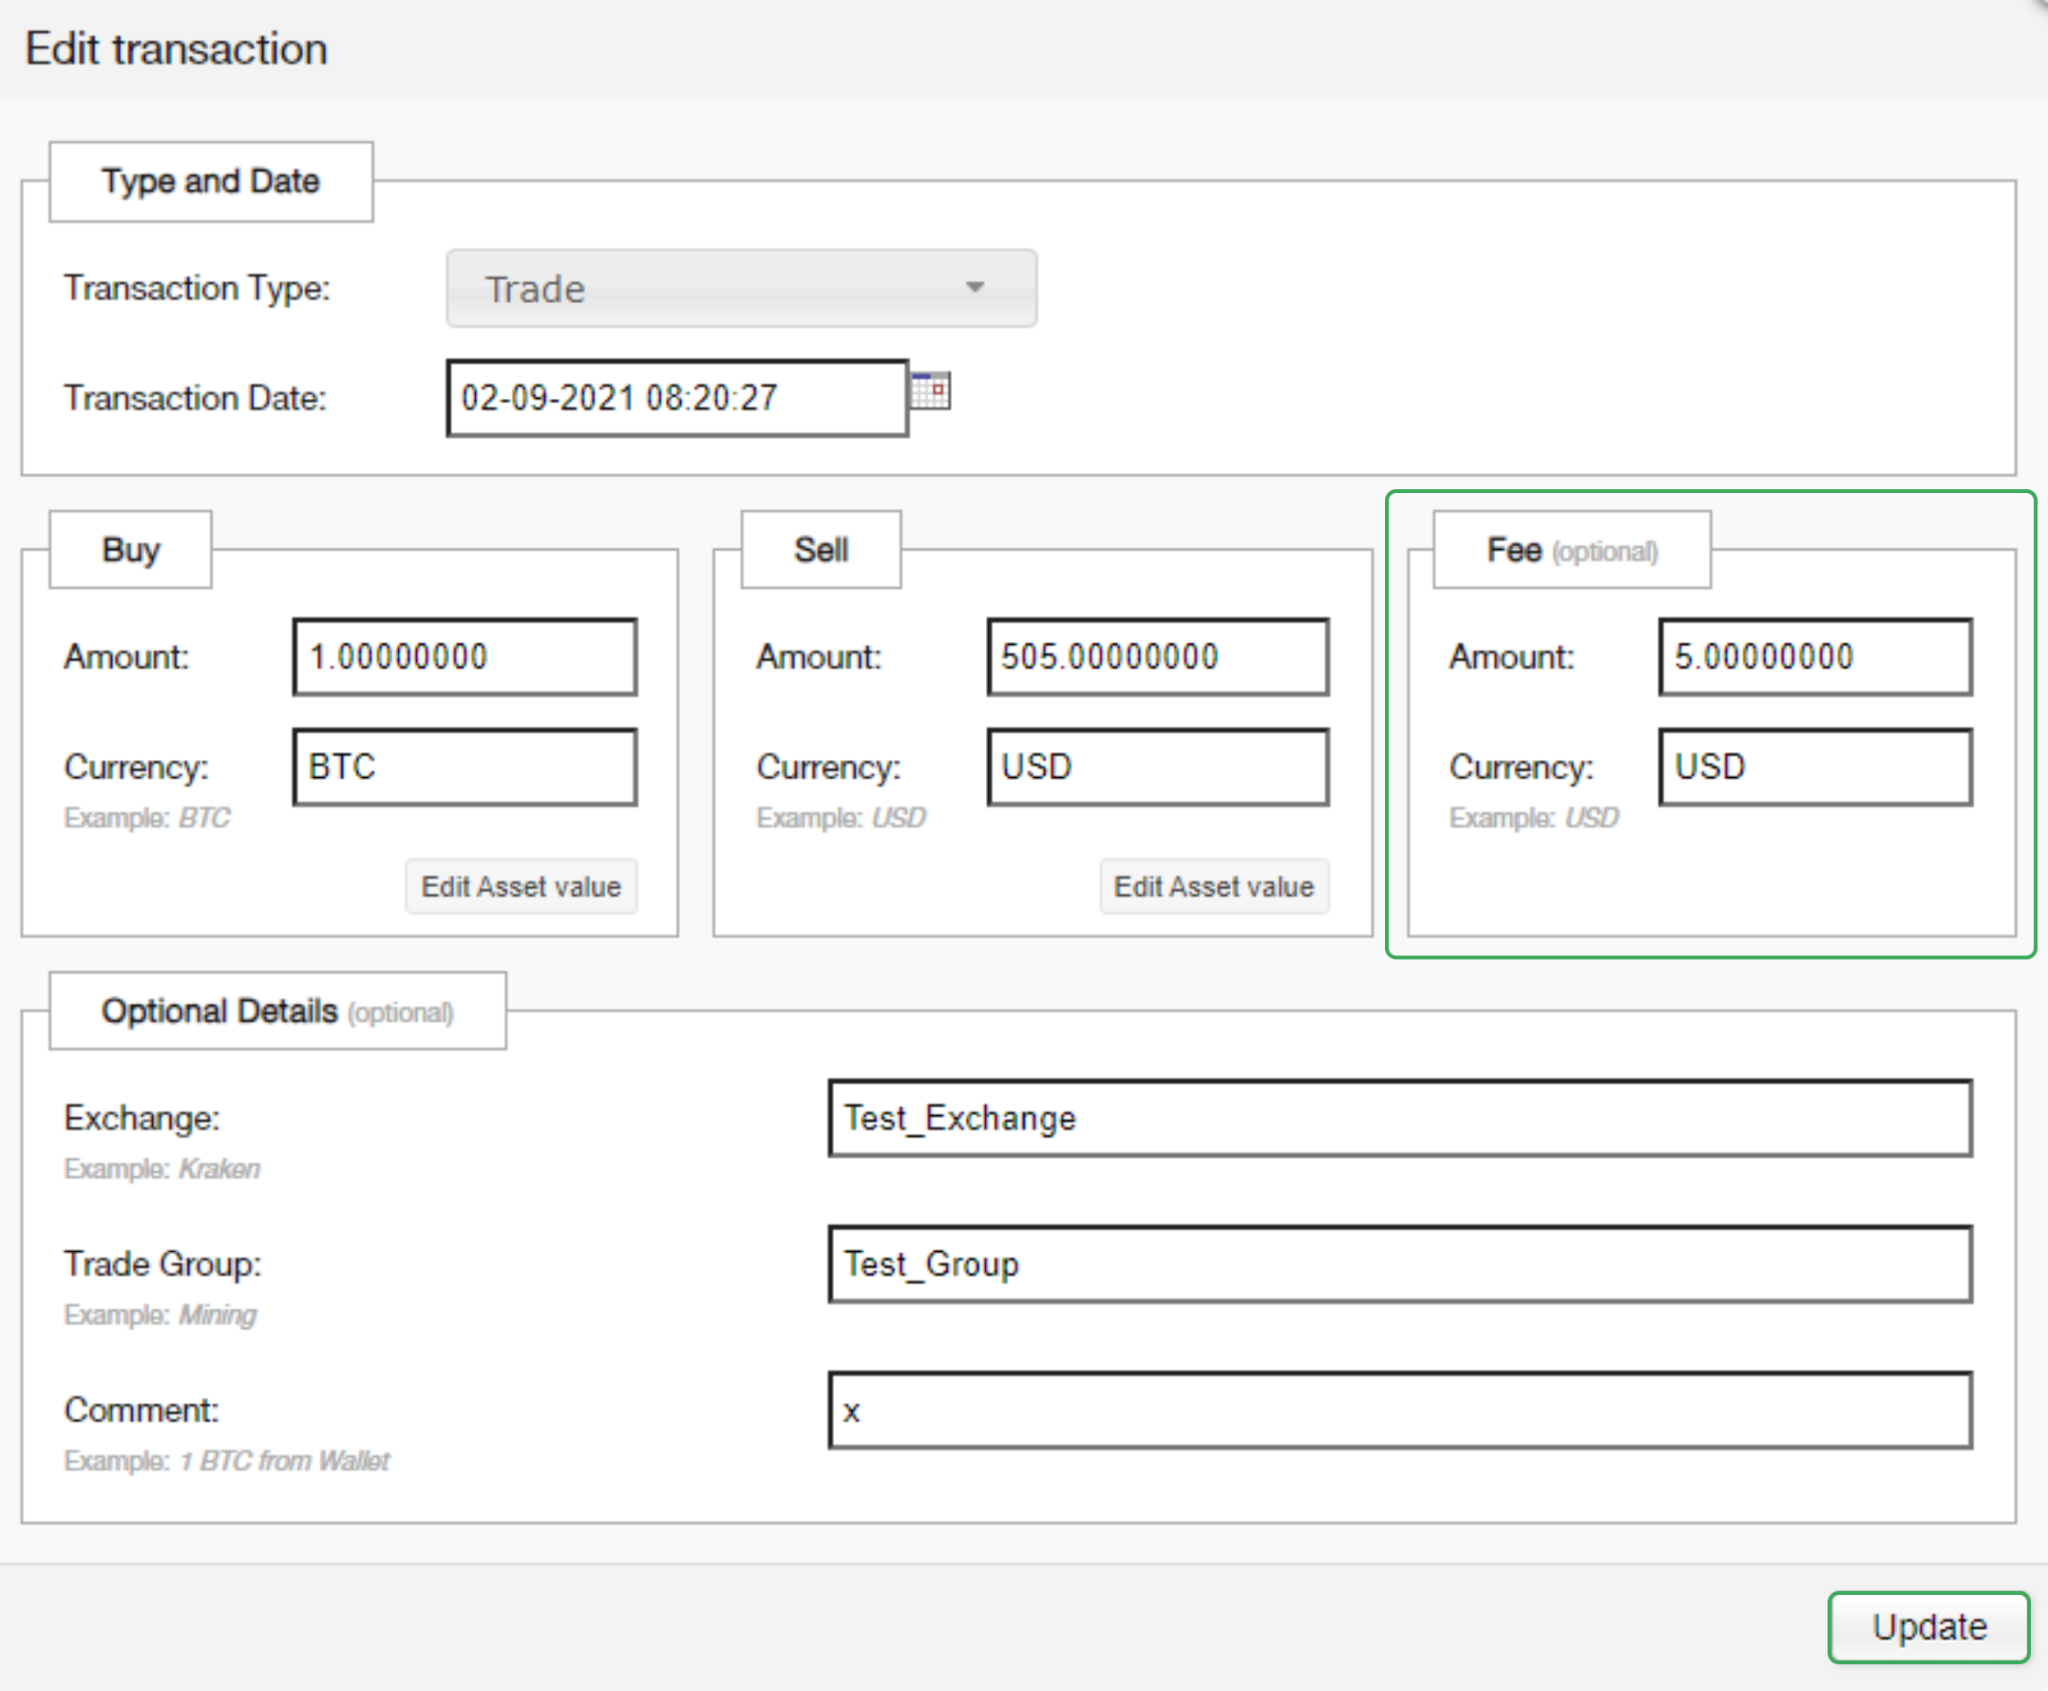Click the Fee Currency USD field
The height and width of the screenshot is (1691, 2048).
[1814, 767]
